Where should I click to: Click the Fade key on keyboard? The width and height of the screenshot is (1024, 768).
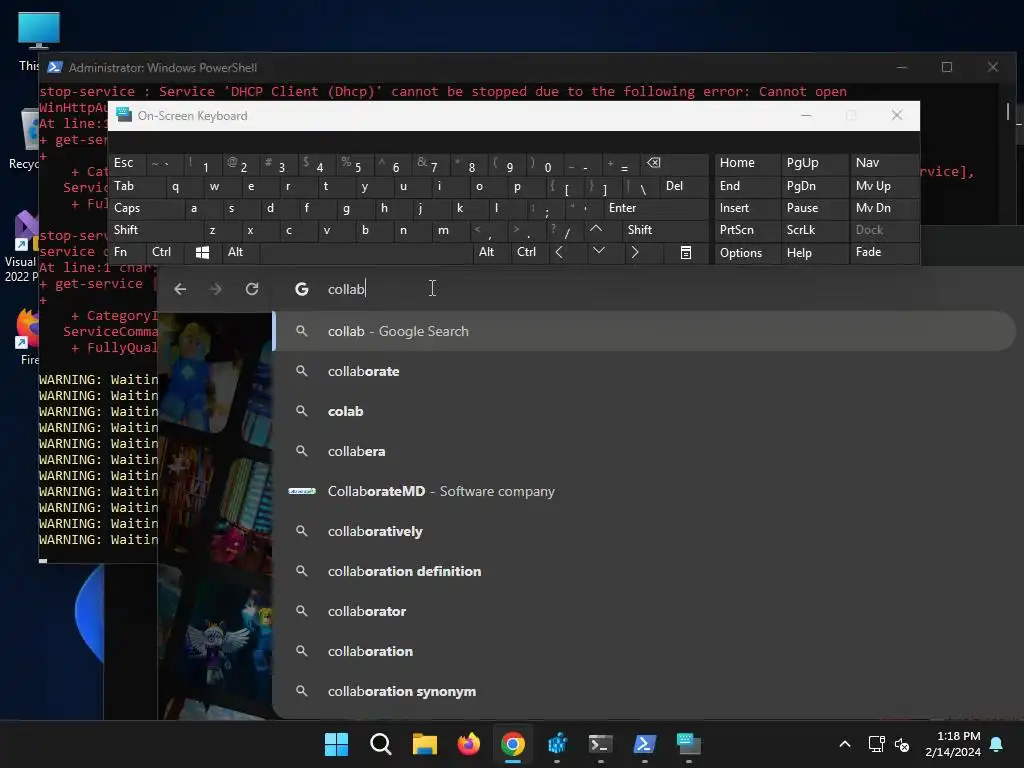pyautogui.click(x=884, y=252)
